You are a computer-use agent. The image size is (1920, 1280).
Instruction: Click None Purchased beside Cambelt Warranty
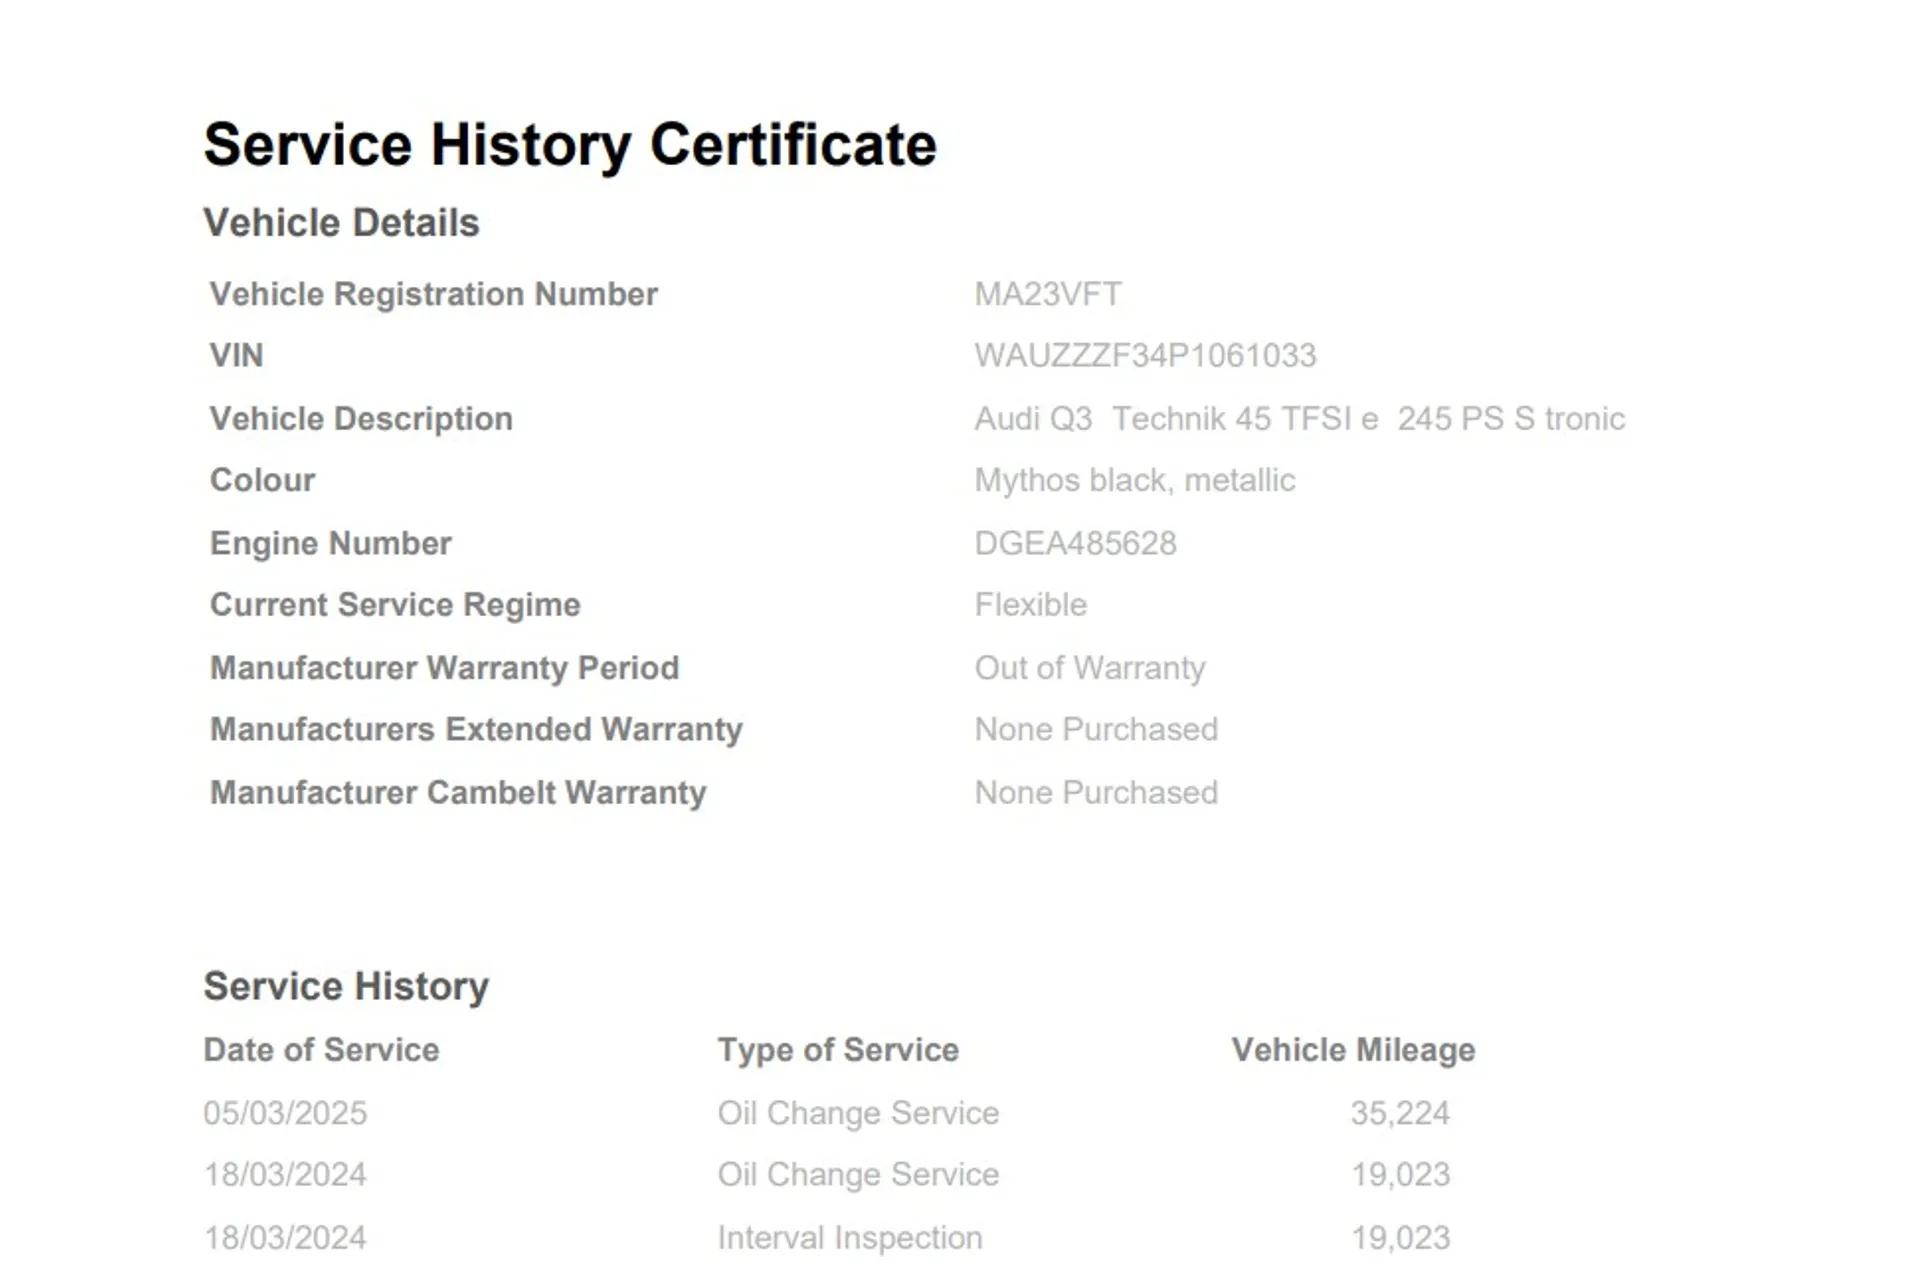click(x=1096, y=792)
